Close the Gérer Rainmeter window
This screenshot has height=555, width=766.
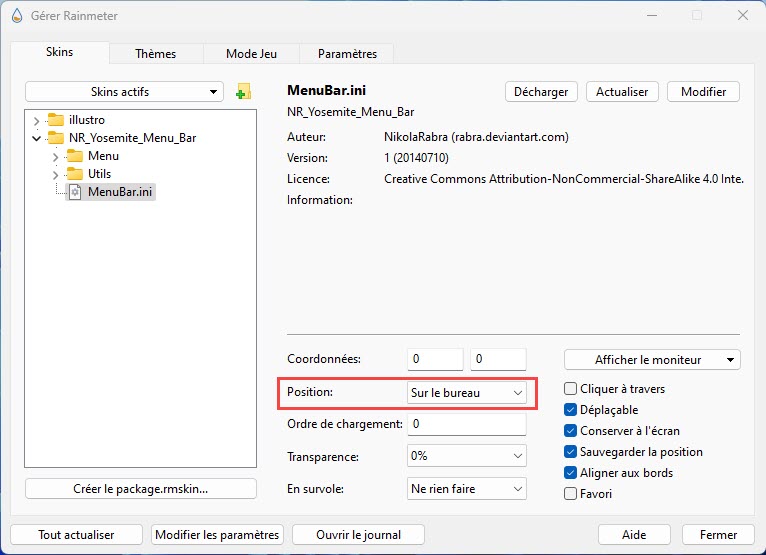point(743,15)
